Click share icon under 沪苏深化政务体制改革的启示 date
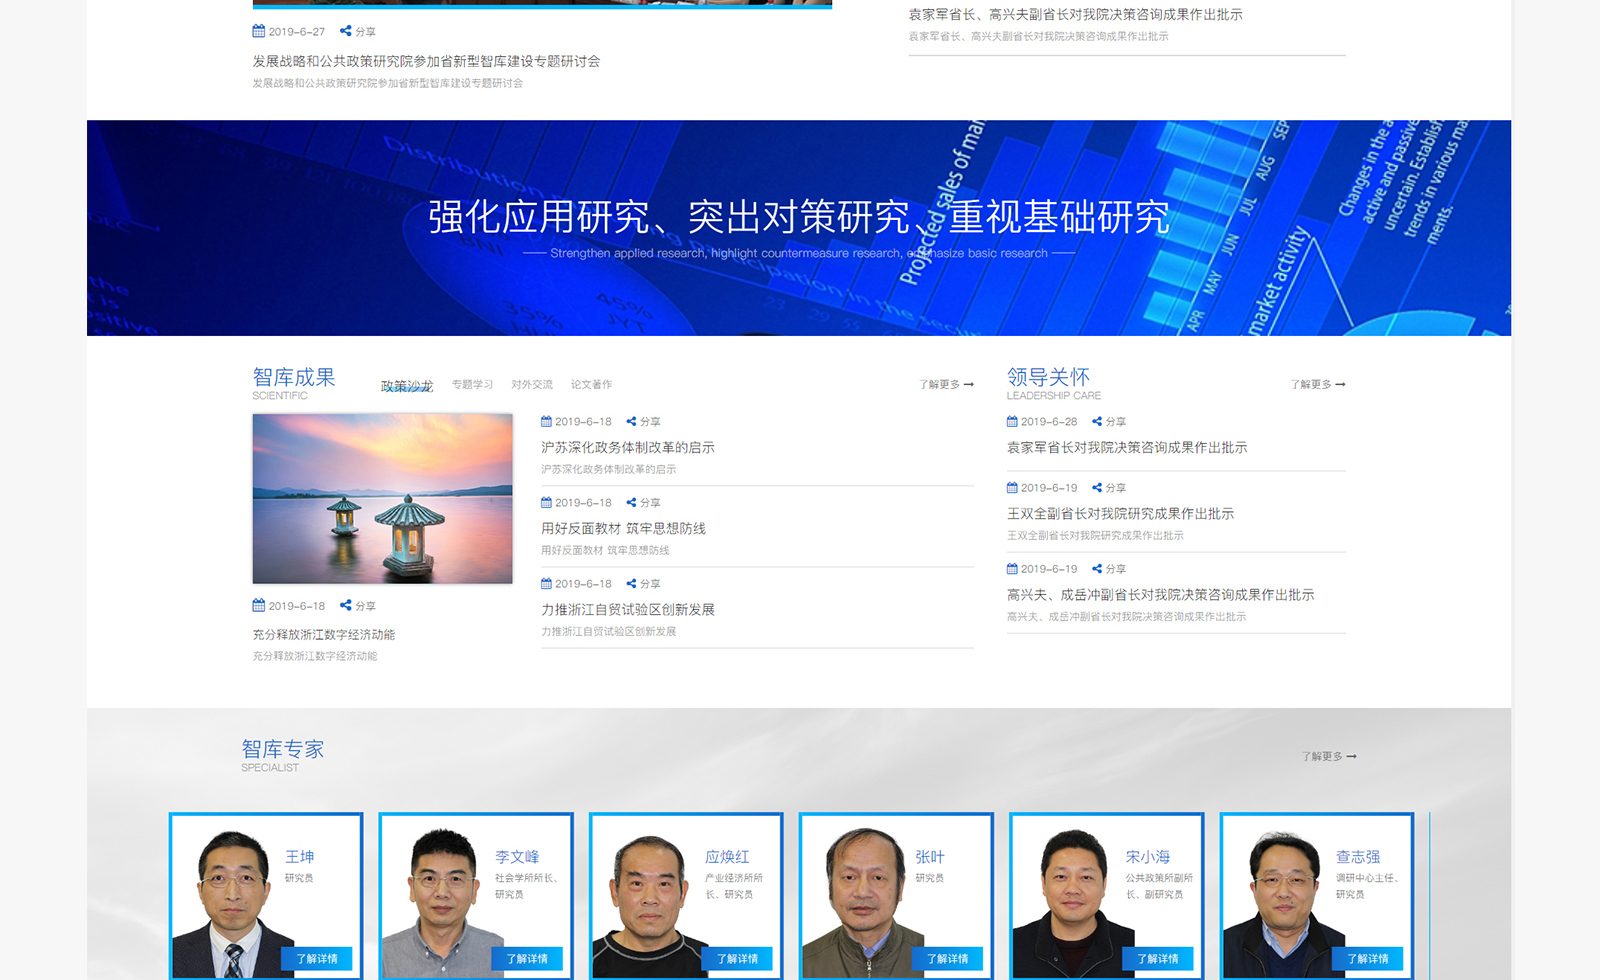The height and width of the screenshot is (980, 1600). click(631, 422)
